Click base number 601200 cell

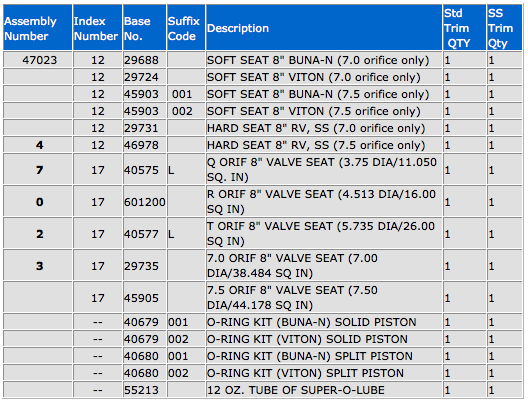(144, 202)
